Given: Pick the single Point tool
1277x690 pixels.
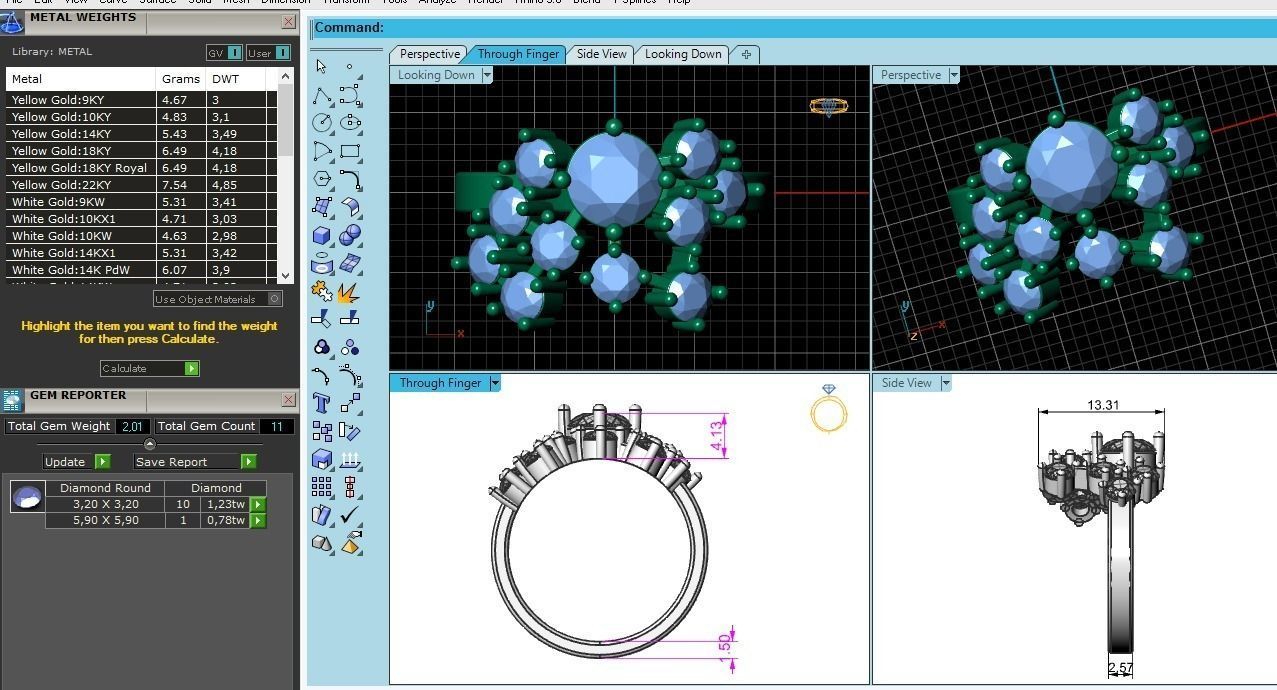Looking at the screenshot, I should [x=349, y=66].
